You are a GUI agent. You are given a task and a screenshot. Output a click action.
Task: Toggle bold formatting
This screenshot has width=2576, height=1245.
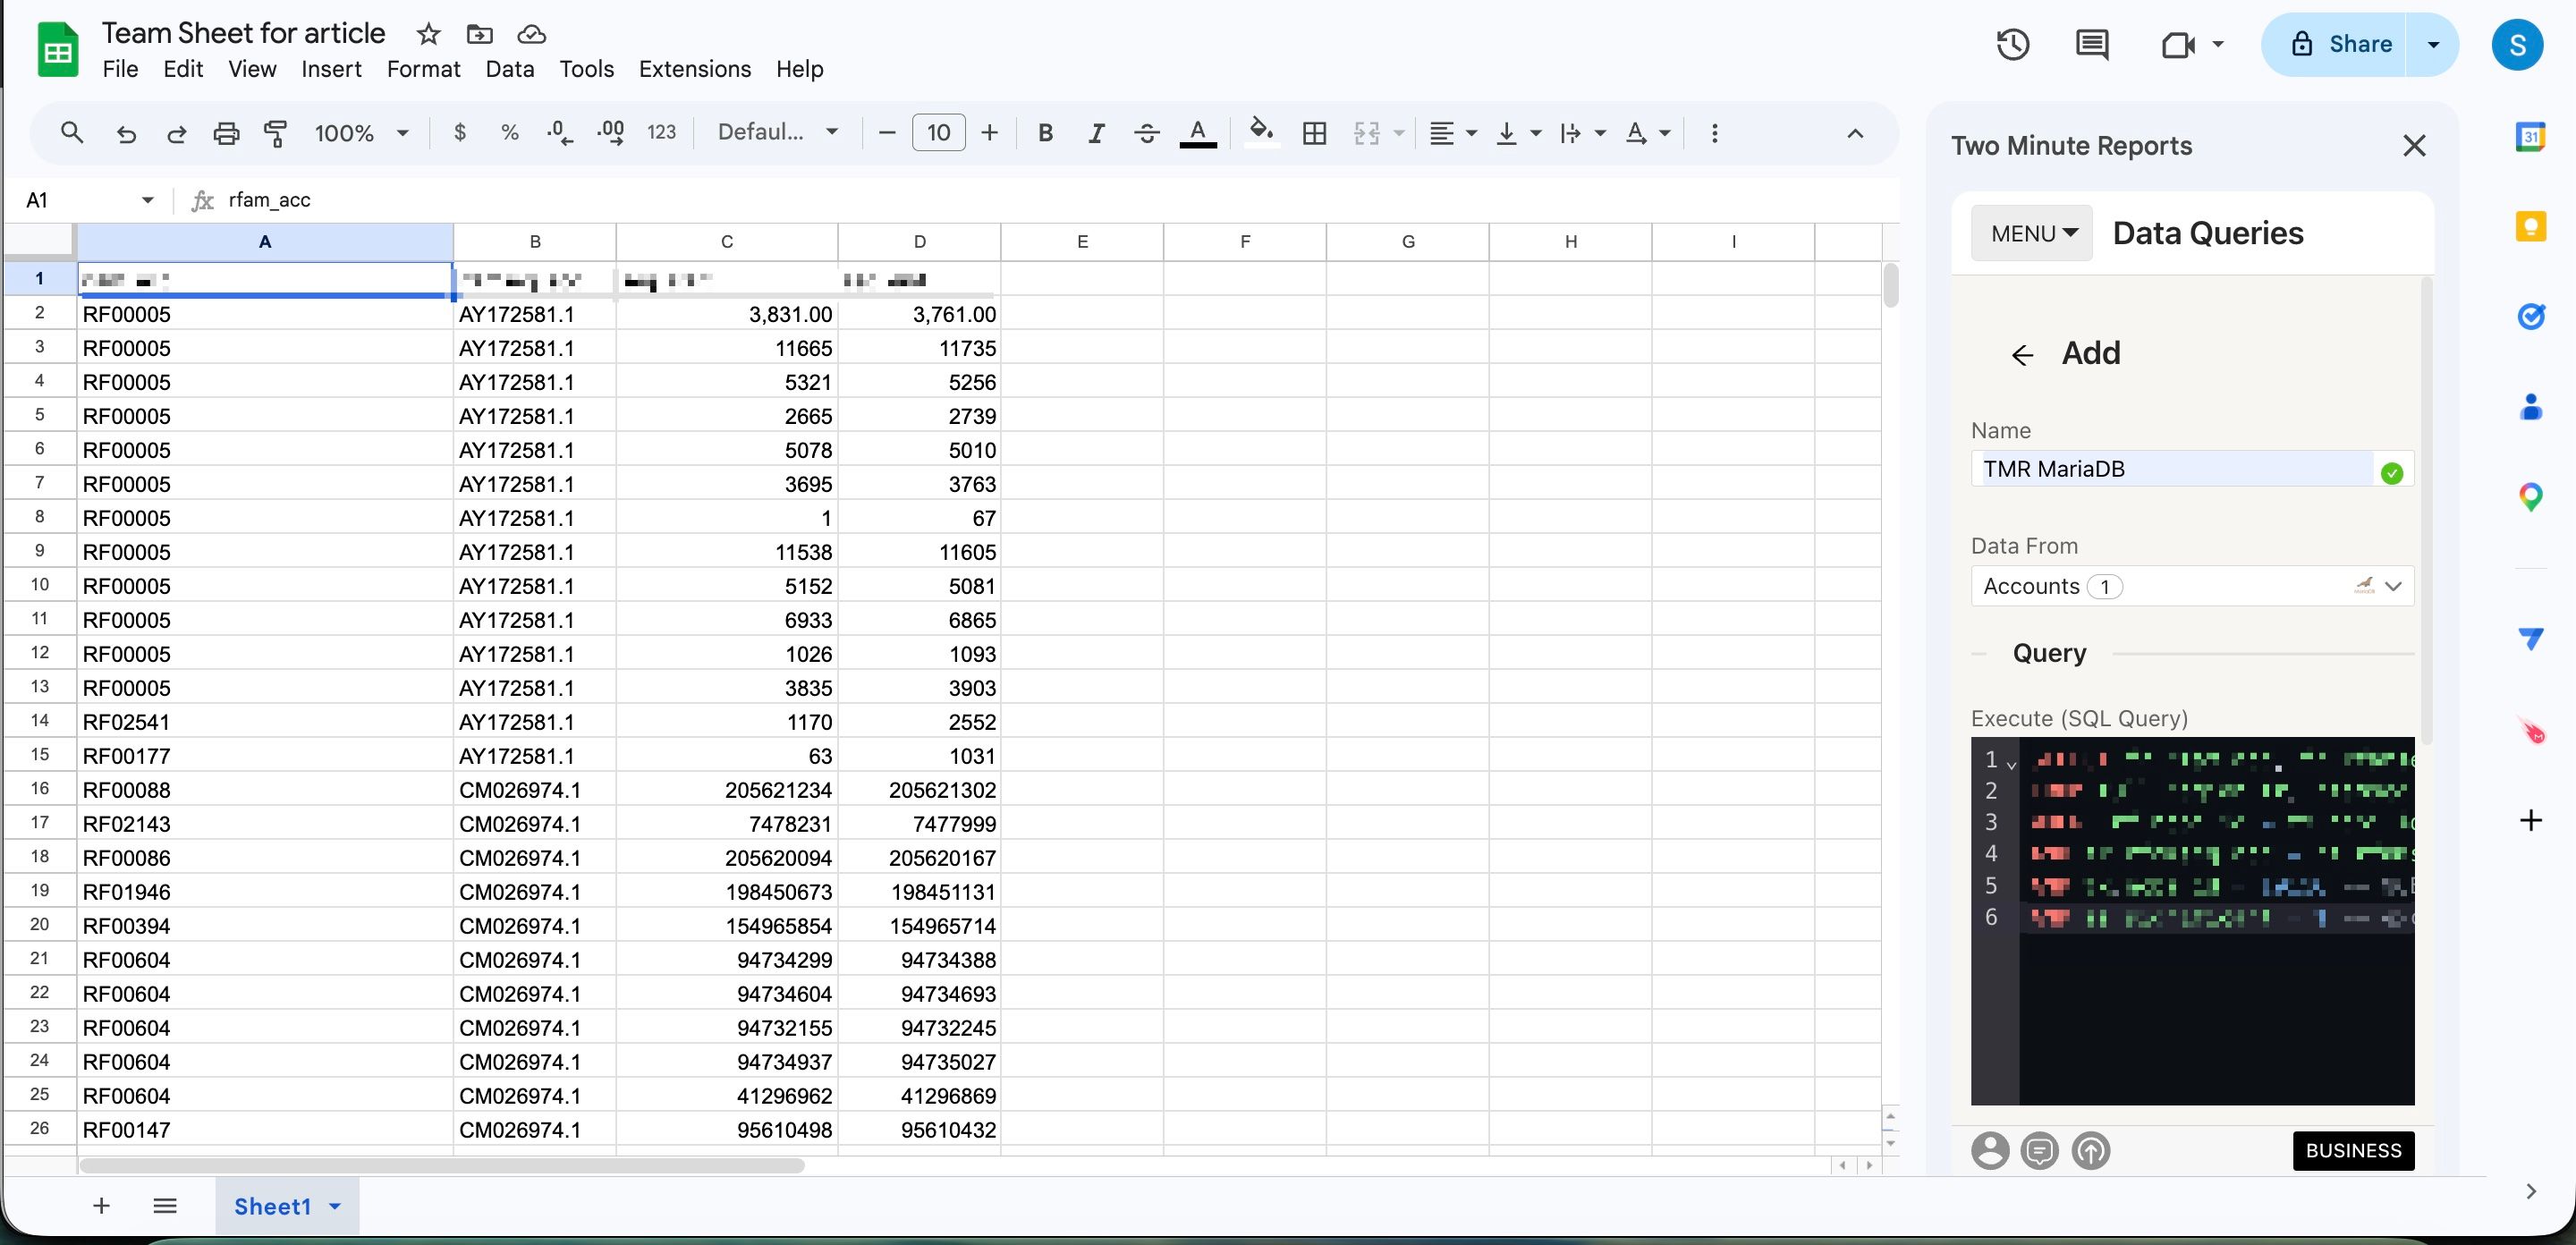pyautogui.click(x=1045, y=132)
